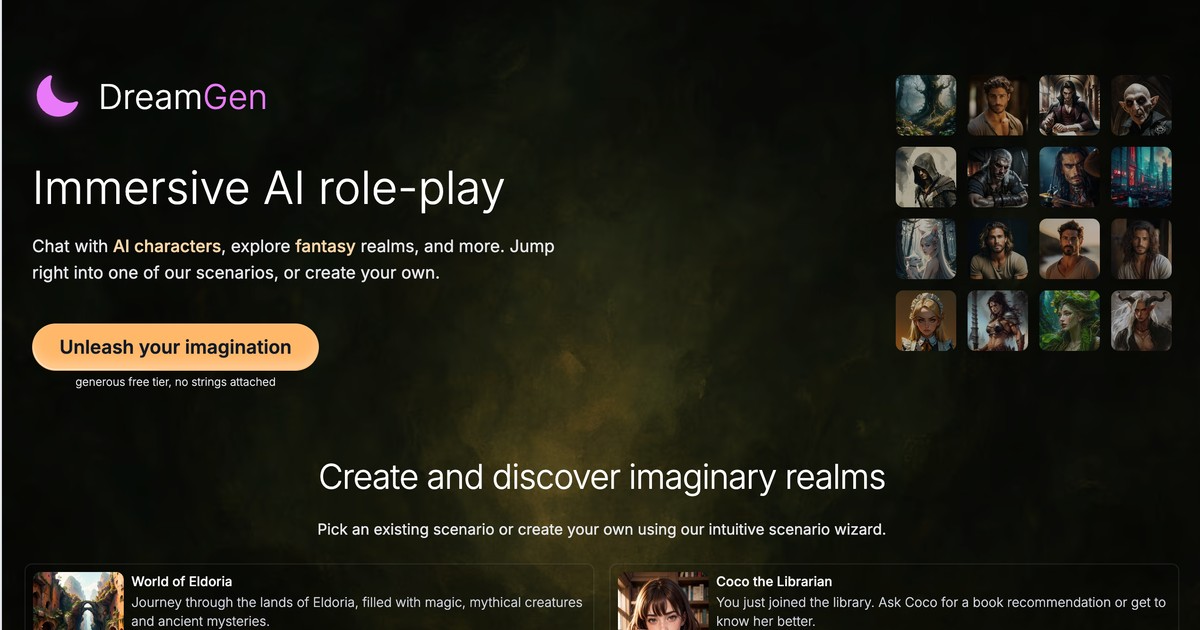This screenshot has width=1200, height=630.
Task: Click the Coco the Librarian title
Action: (774, 581)
